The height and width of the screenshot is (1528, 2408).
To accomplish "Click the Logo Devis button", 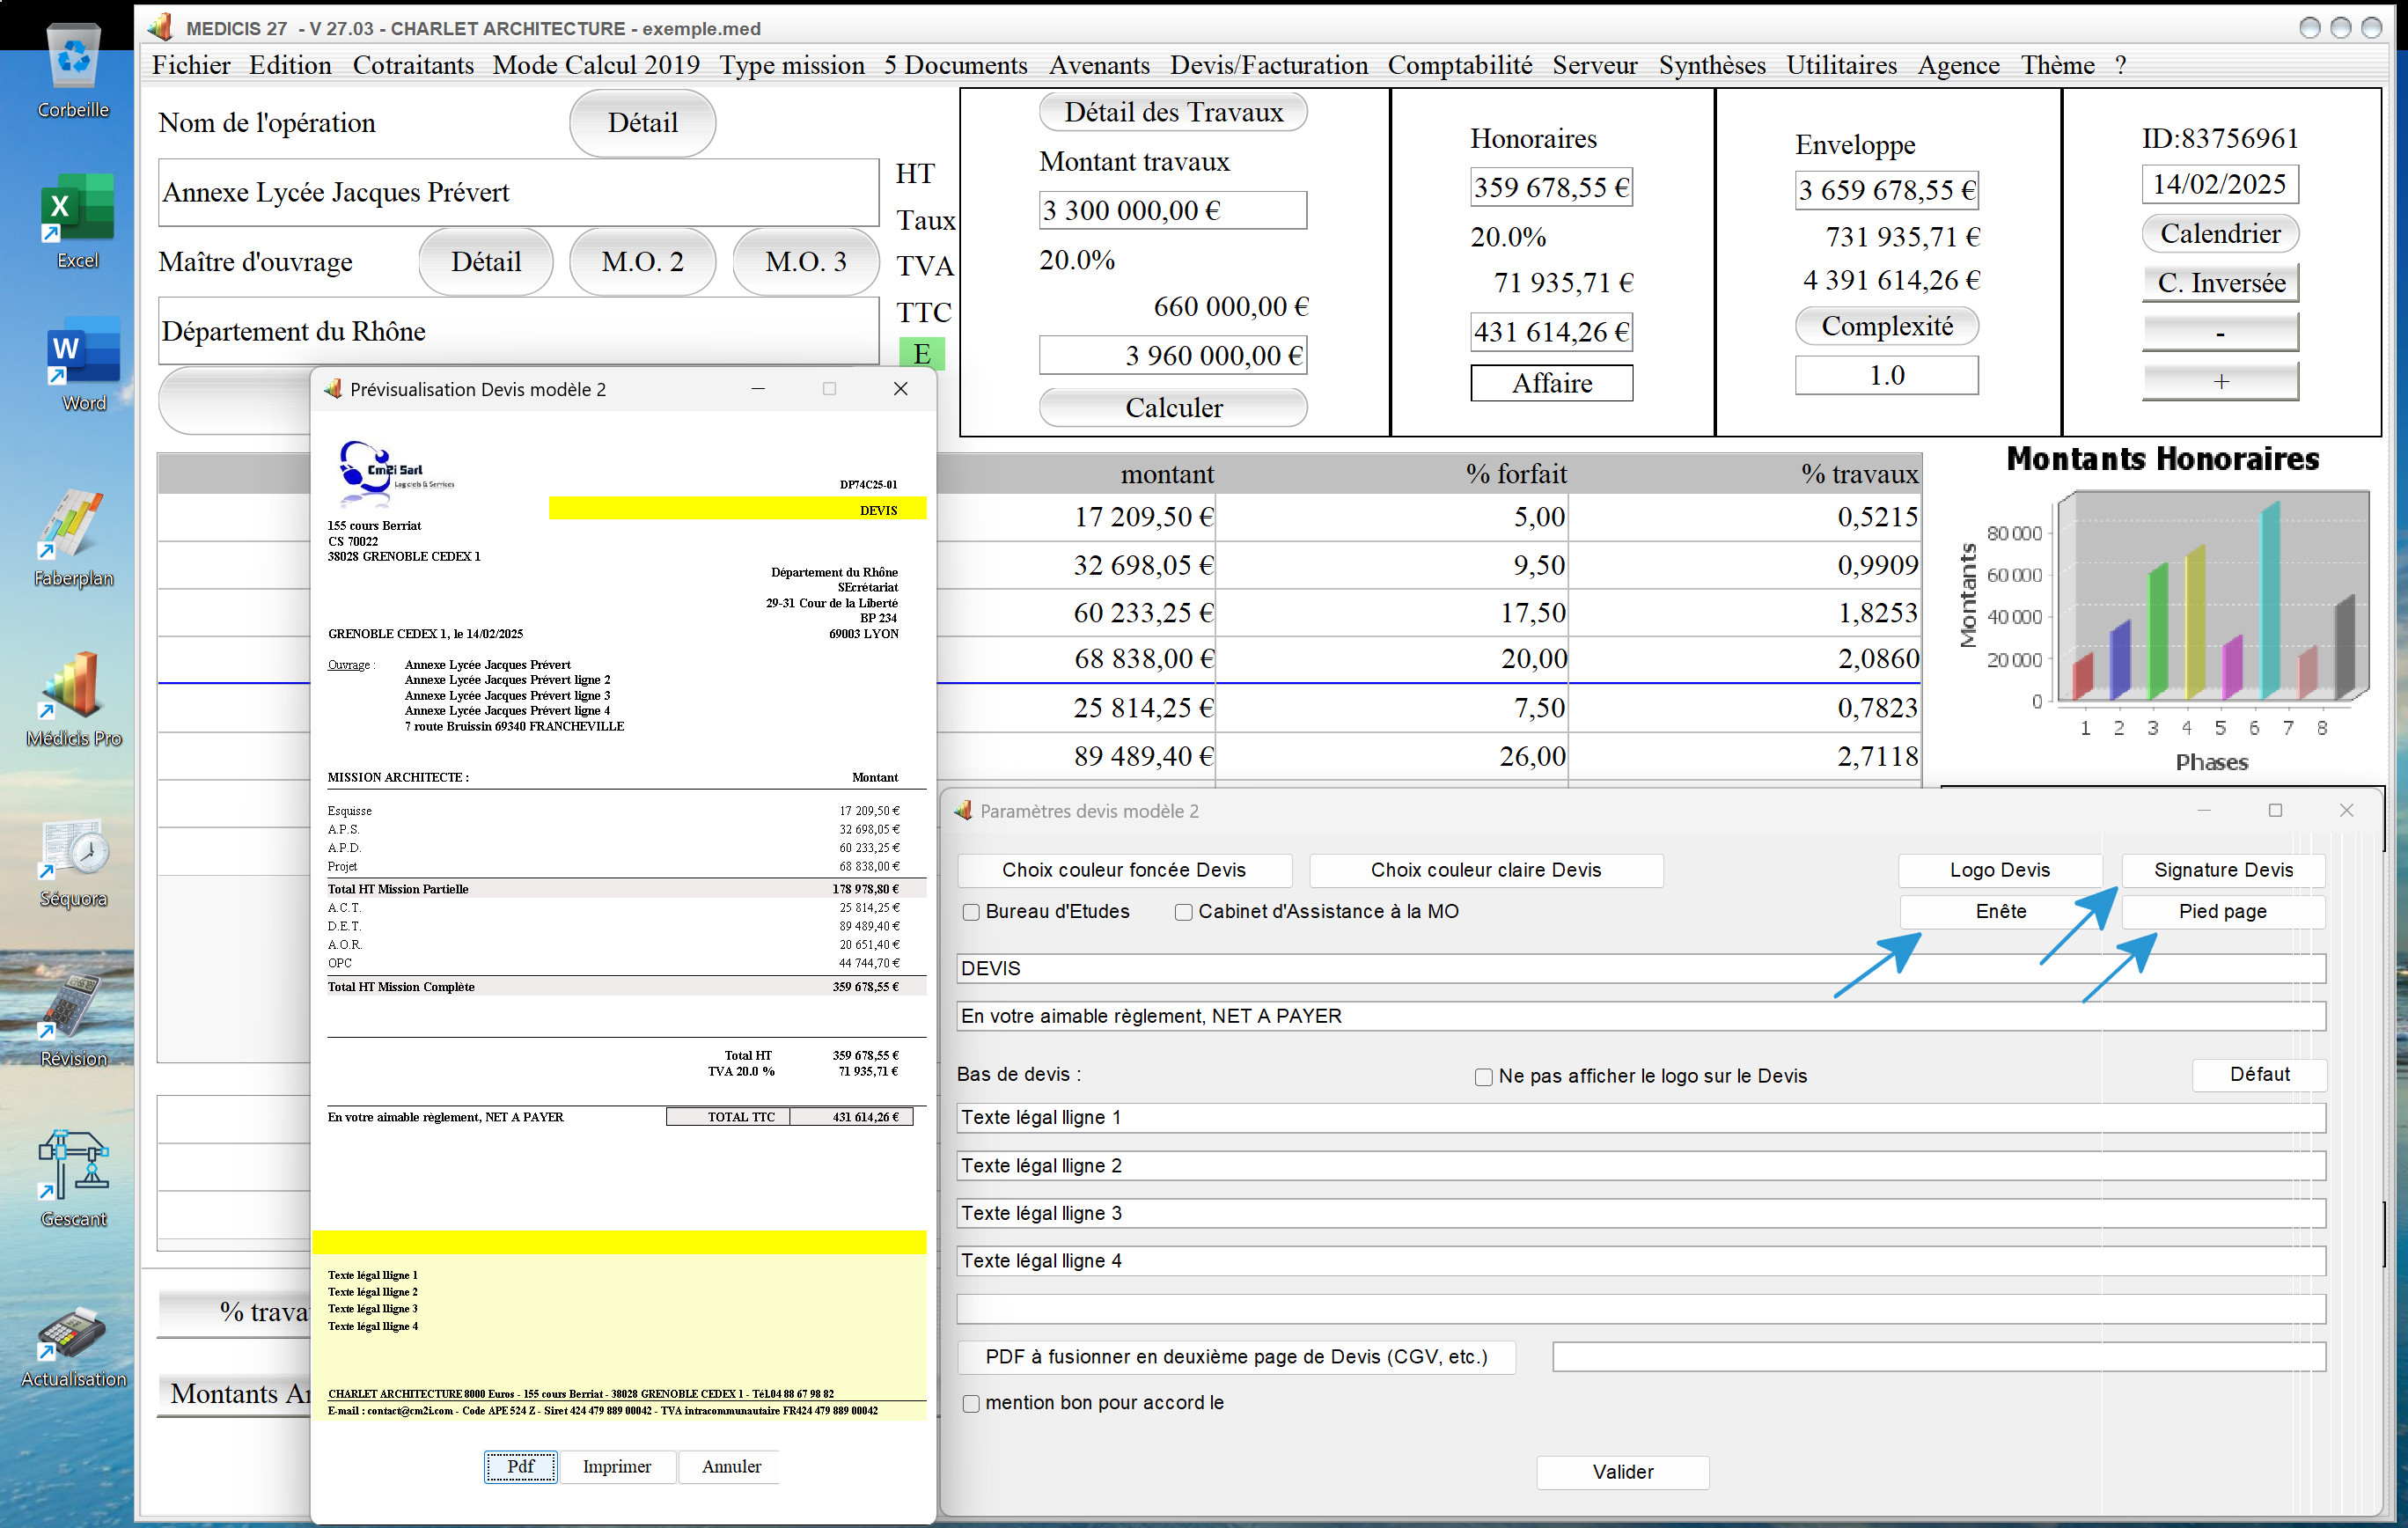I will click(1999, 870).
